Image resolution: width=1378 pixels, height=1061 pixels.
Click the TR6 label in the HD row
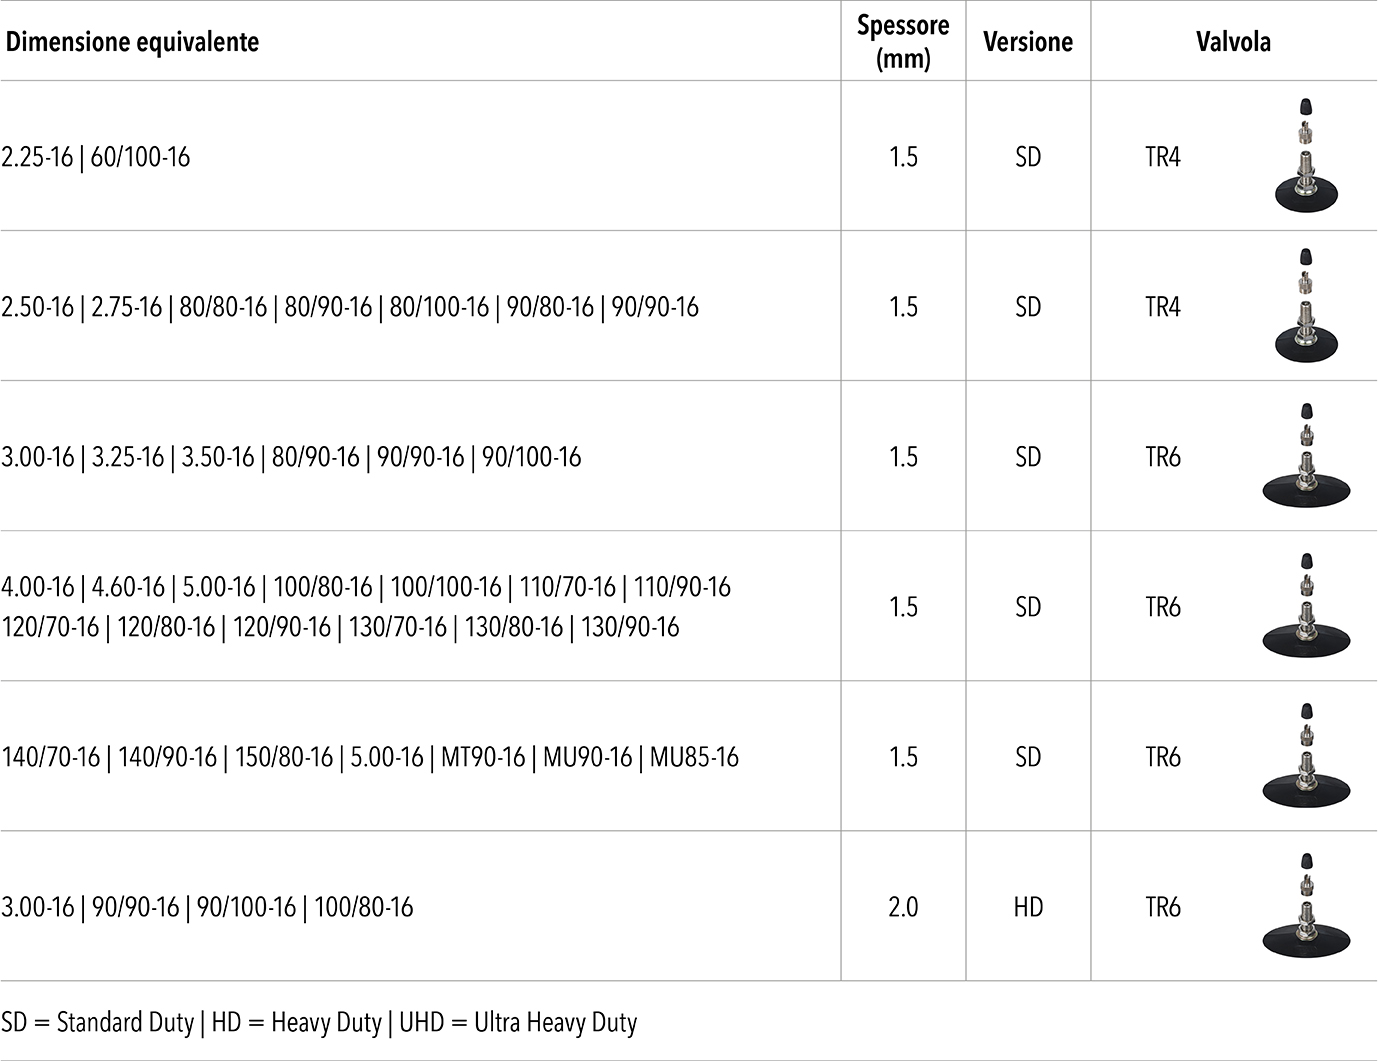[1163, 907]
